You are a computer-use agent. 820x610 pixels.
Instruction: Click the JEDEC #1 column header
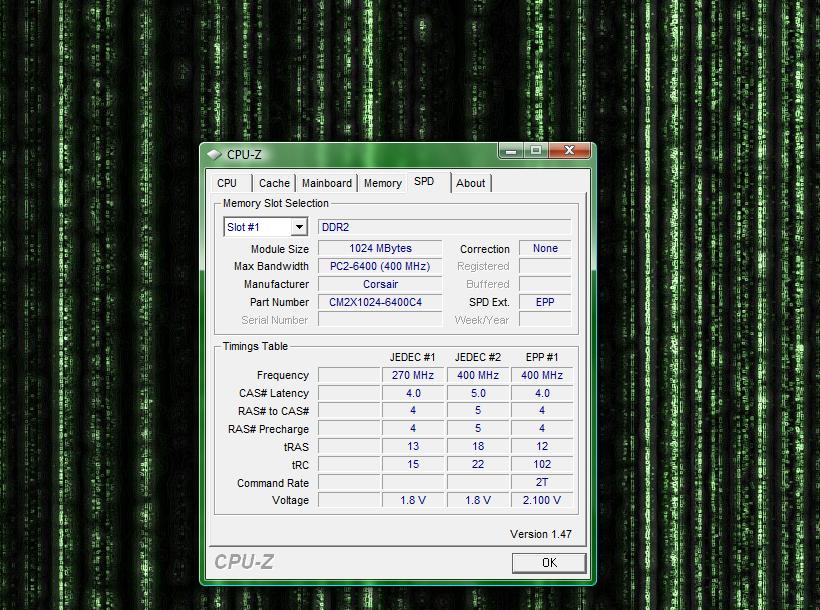pos(413,357)
